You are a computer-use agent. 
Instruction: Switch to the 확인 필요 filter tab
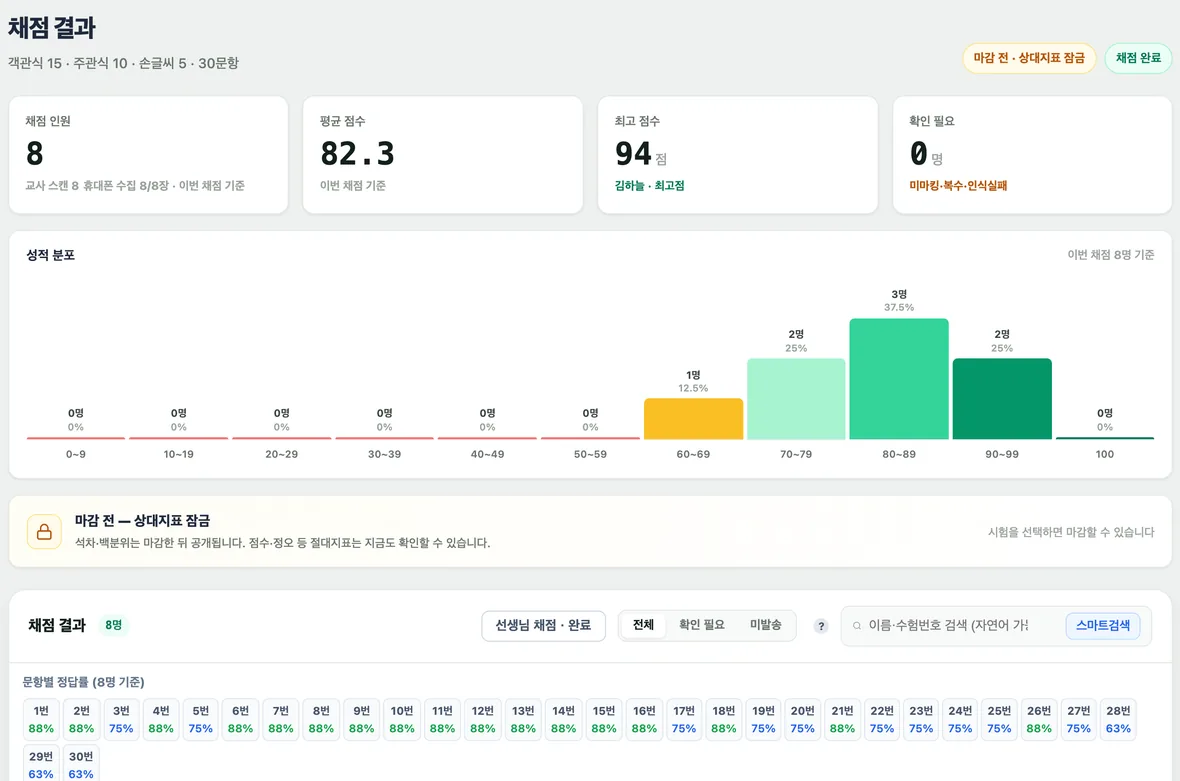click(701, 625)
